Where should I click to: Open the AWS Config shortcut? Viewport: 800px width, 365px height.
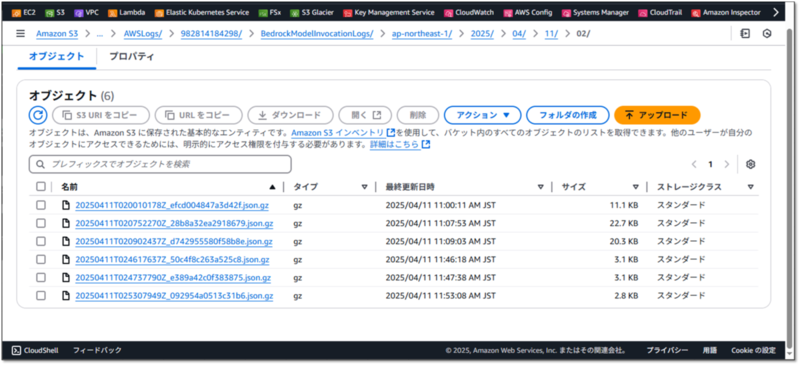pos(528,12)
